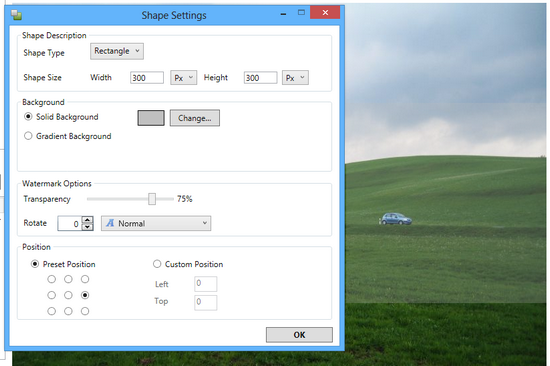Click the gray background color swatch
Screen dimensions: 550x366
point(151,118)
